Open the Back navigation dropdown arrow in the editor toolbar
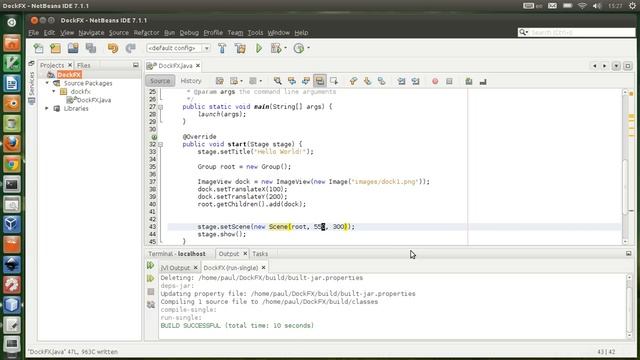The image size is (640, 360). pyautogui.click(x=242, y=81)
